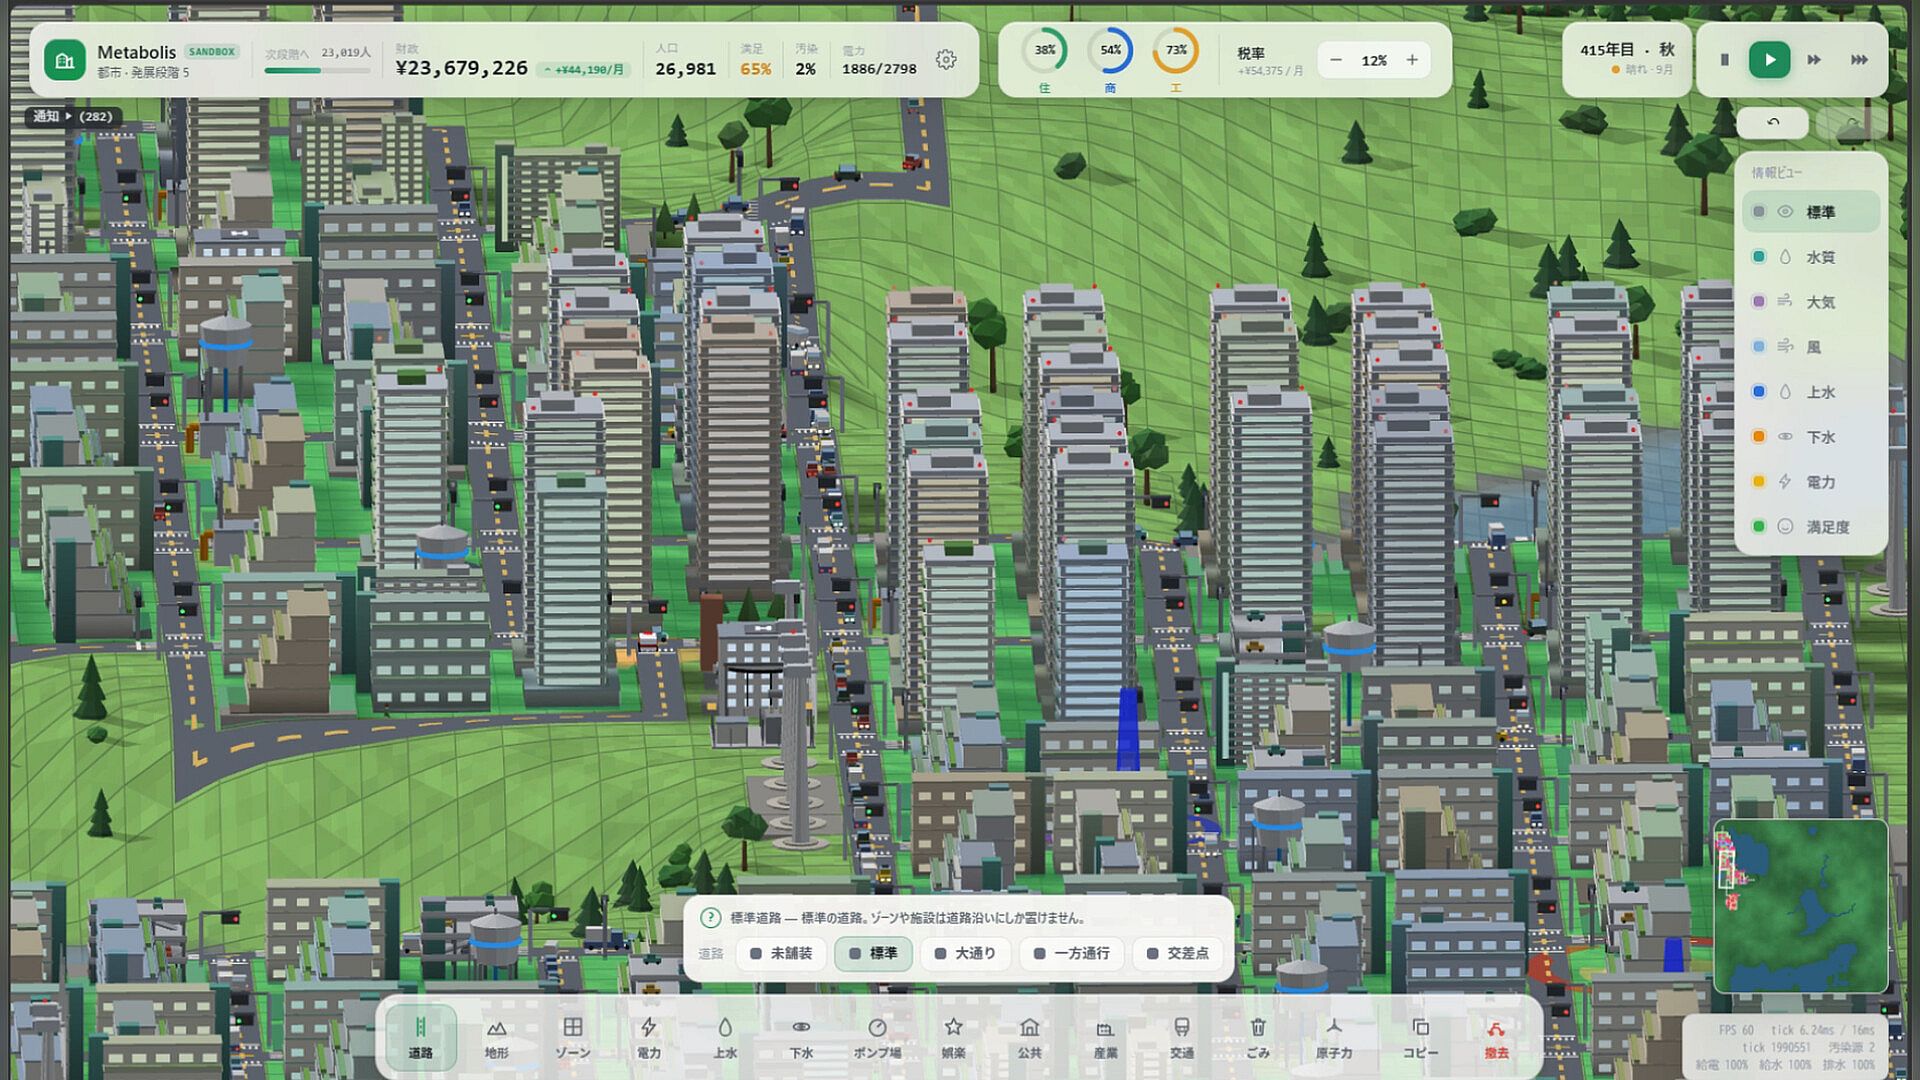Select the 大通り avenue road type

tap(965, 953)
